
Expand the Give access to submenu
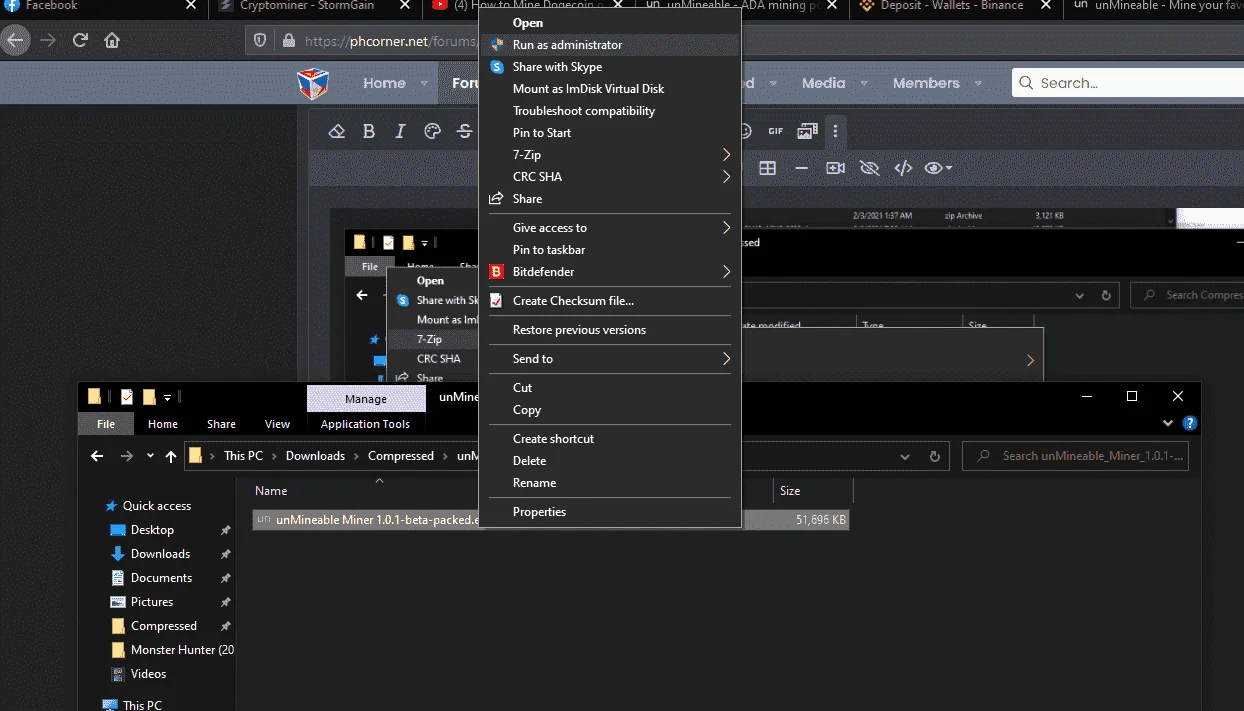pos(727,228)
